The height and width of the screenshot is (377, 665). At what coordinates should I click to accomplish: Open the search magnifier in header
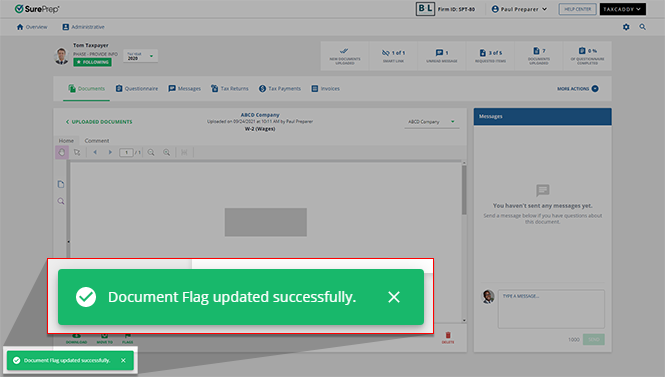point(643,27)
